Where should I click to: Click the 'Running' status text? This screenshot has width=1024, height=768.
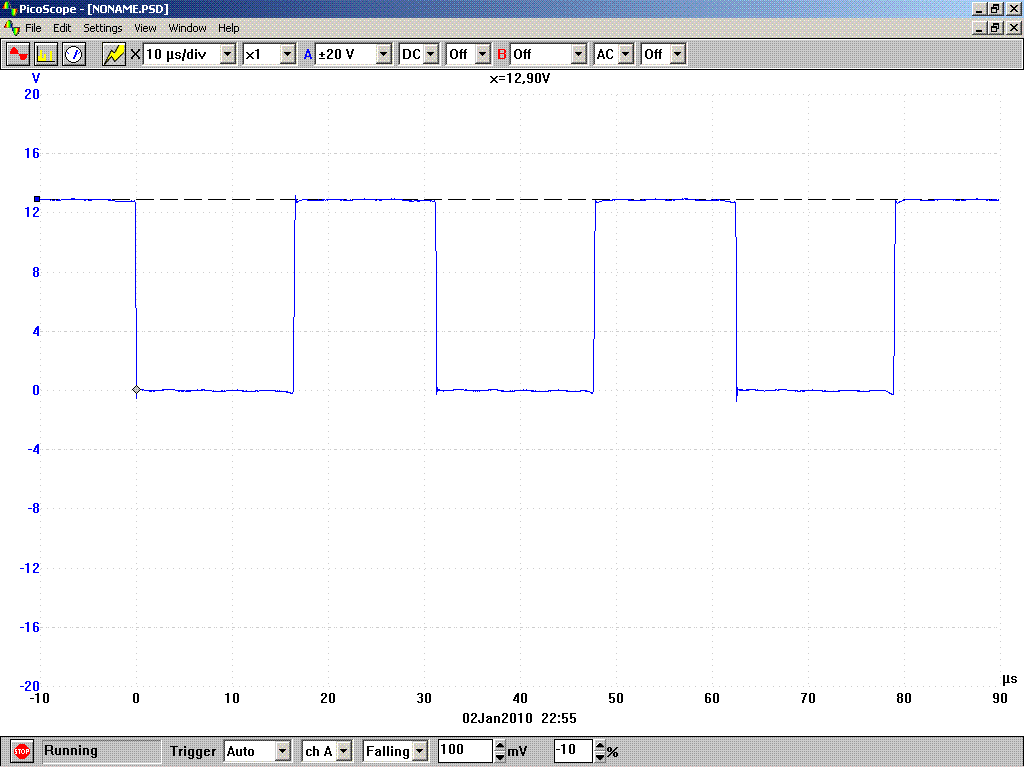tap(71, 750)
